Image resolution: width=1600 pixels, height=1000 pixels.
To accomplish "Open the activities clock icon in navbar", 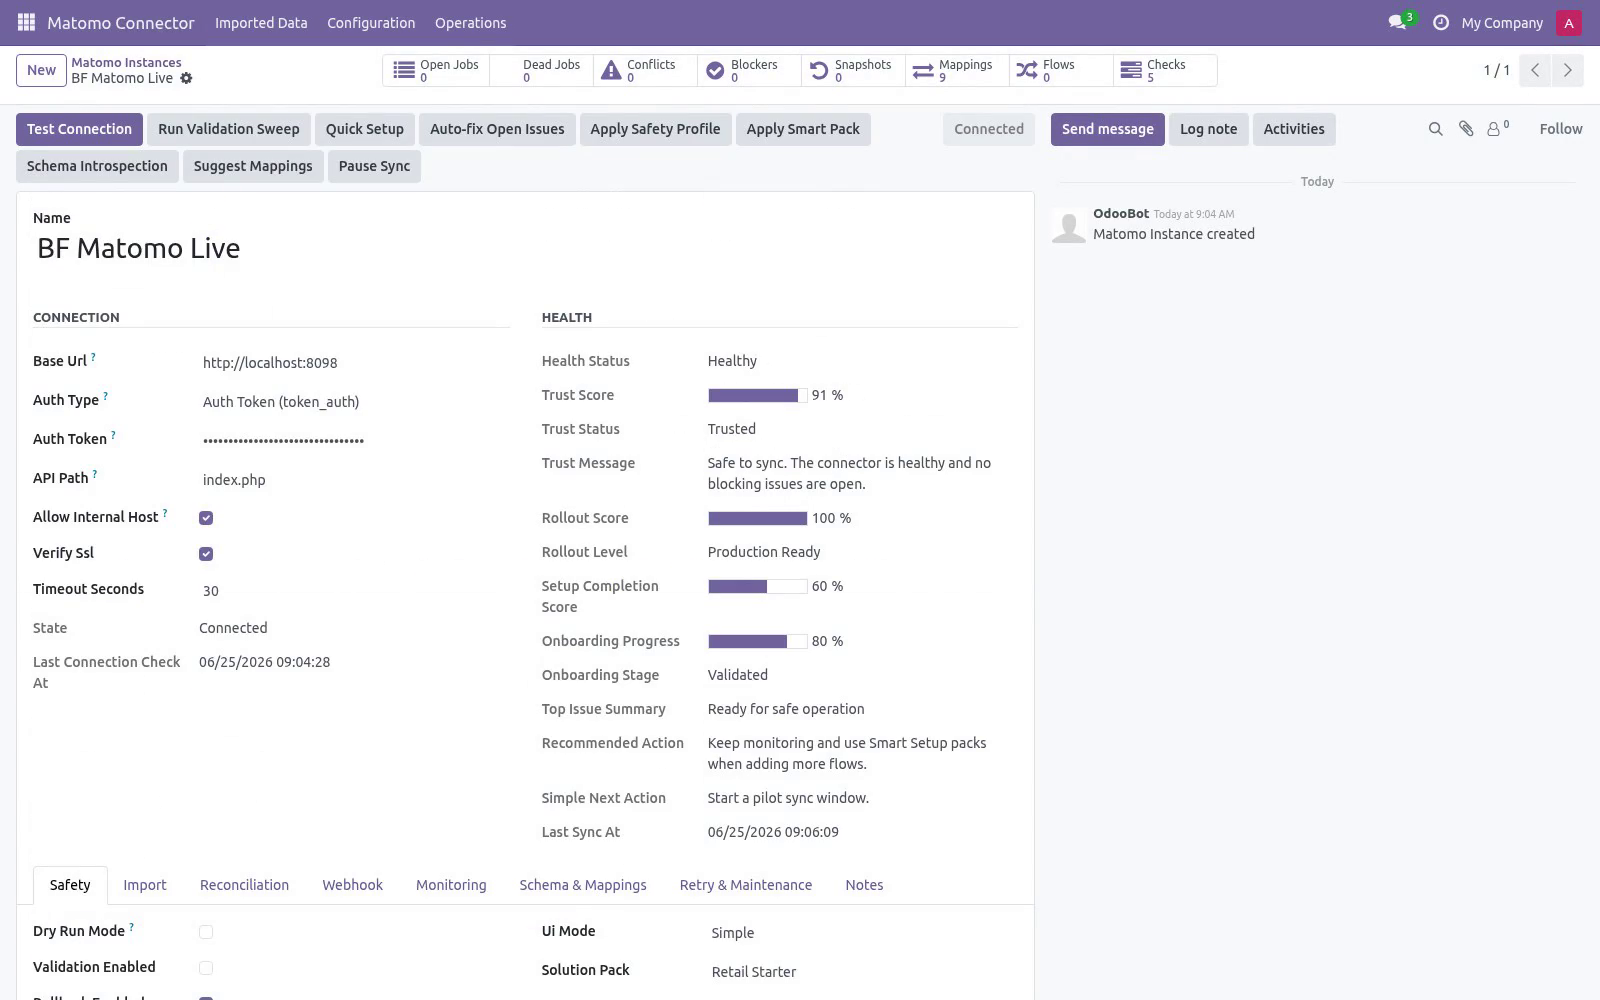I will point(1440,22).
